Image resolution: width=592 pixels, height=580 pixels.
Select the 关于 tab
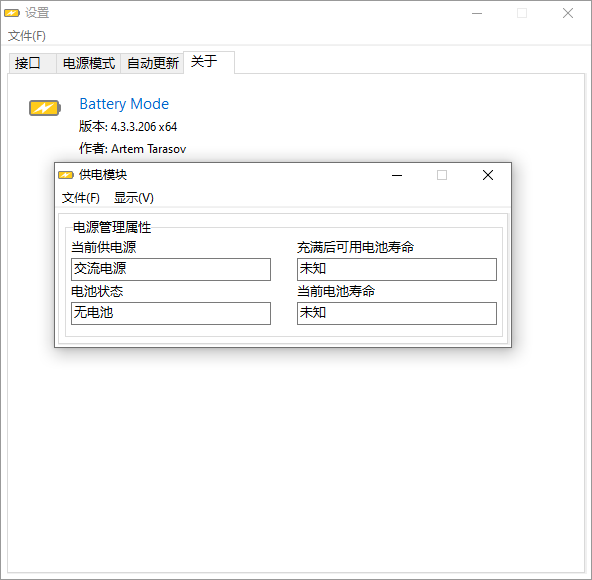click(x=209, y=62)
